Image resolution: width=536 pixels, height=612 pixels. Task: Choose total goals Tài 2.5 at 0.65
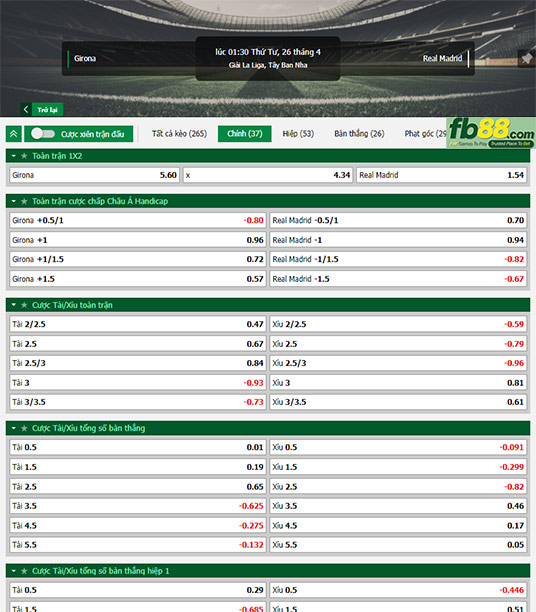[x=138, y=487]
